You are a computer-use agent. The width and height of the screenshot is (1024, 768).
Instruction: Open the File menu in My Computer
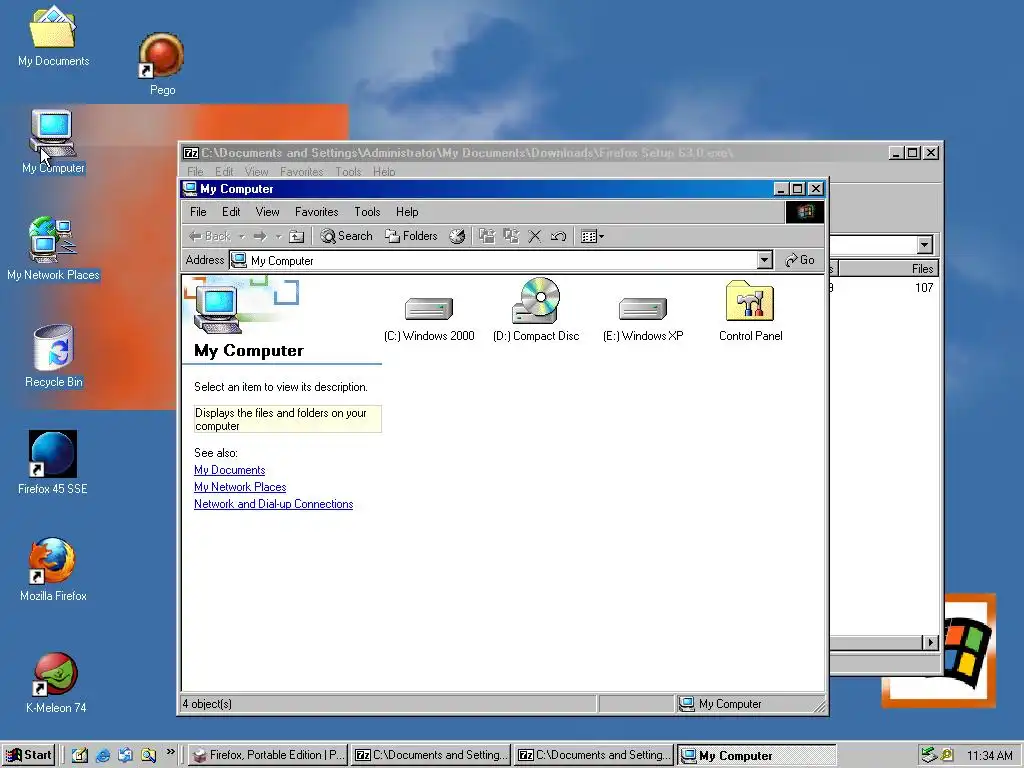point(198,212)
